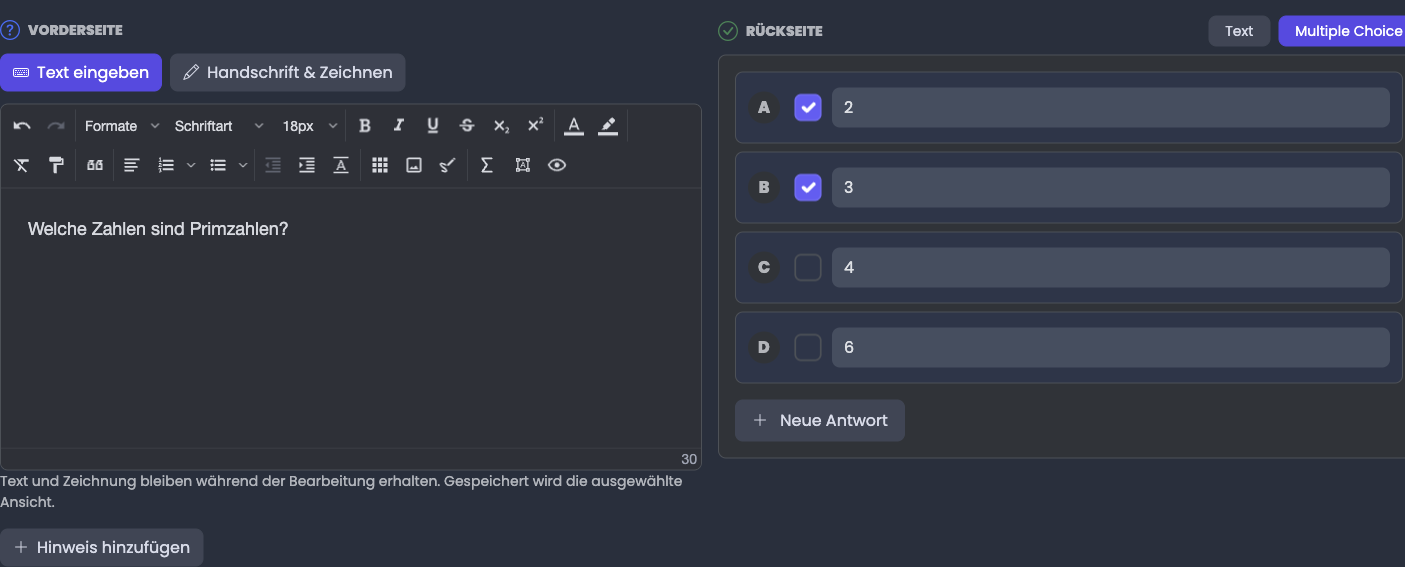Decrease the text indent
This screenshot has height=567, width=1405.
[273, 166]
